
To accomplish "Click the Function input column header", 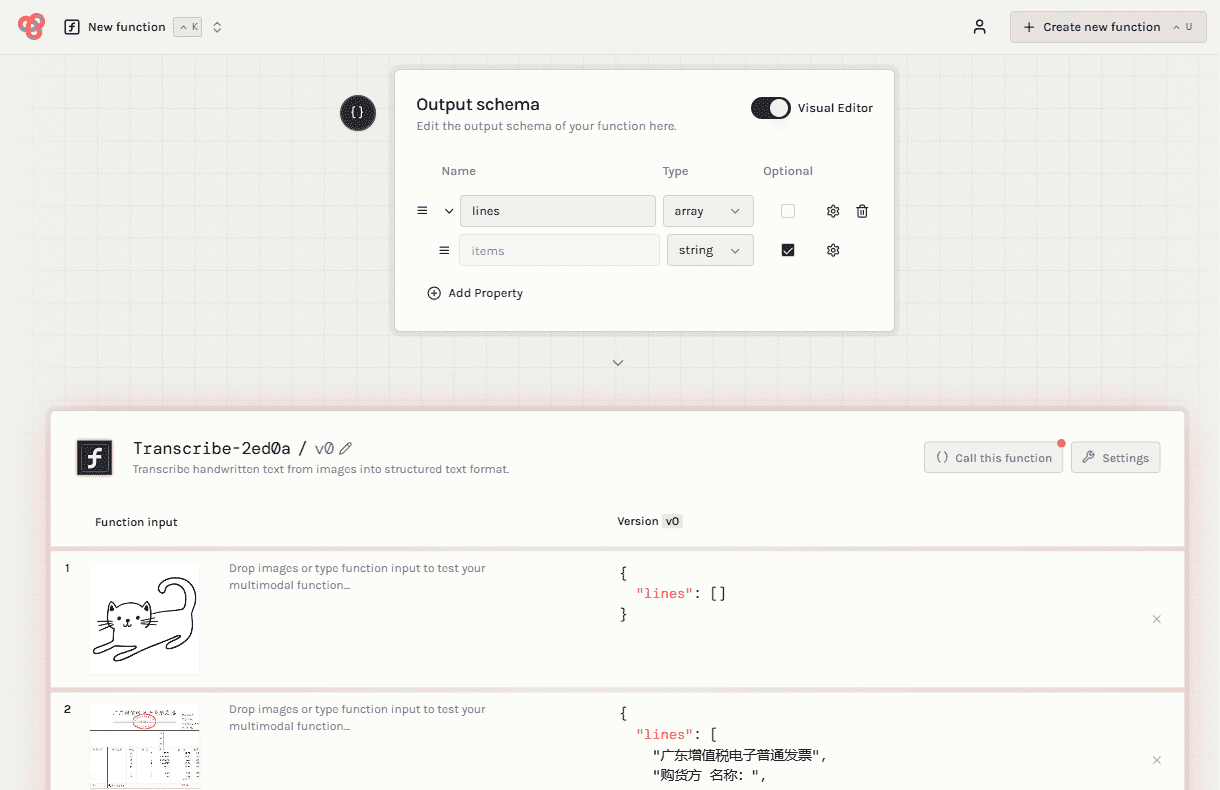I will click(x=136, y=522).
